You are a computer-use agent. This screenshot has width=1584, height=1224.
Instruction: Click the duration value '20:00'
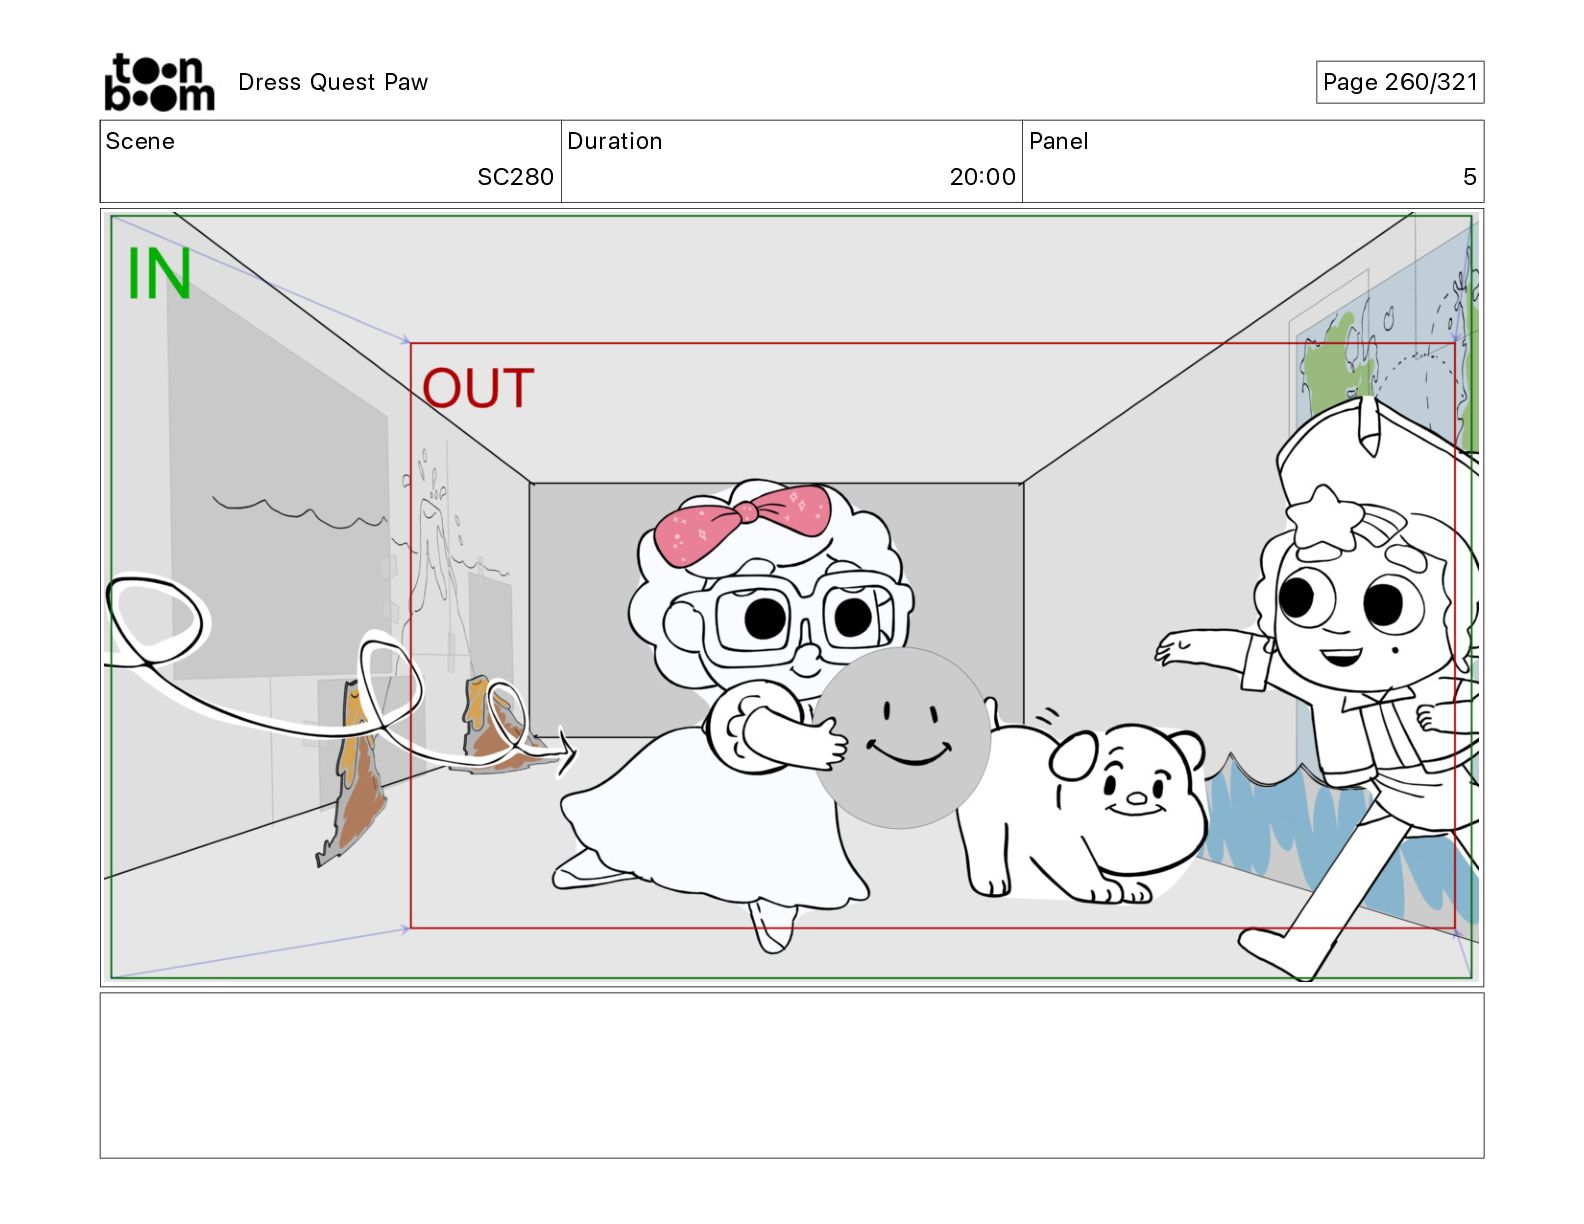pos(982,177)
